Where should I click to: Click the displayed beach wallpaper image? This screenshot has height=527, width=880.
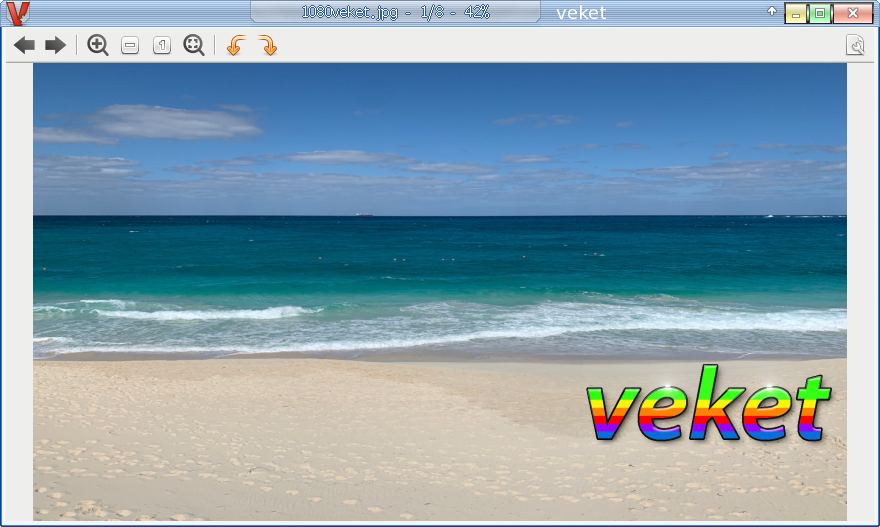coord(439,292)
